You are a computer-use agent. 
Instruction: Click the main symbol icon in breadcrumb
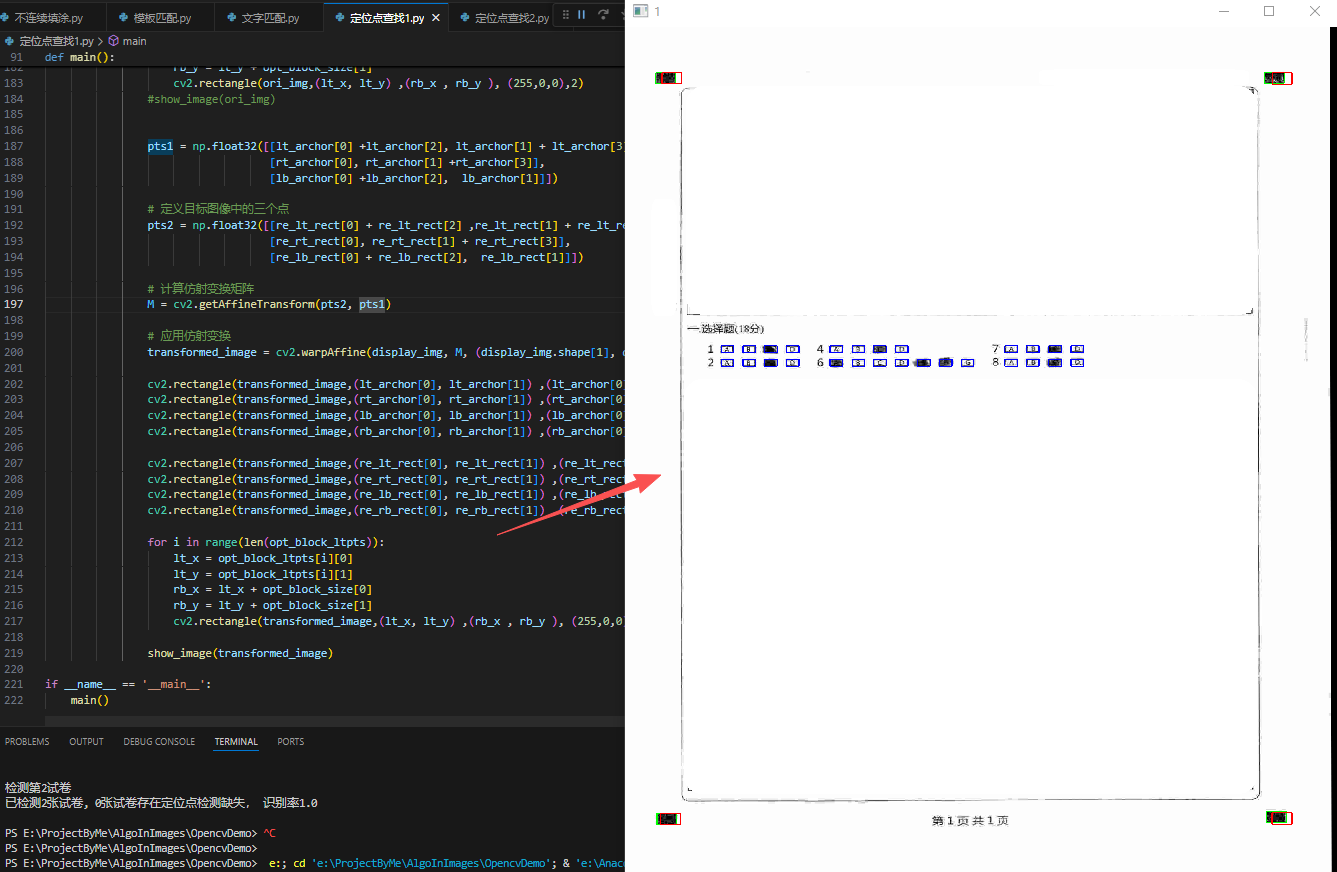(113, 41)
